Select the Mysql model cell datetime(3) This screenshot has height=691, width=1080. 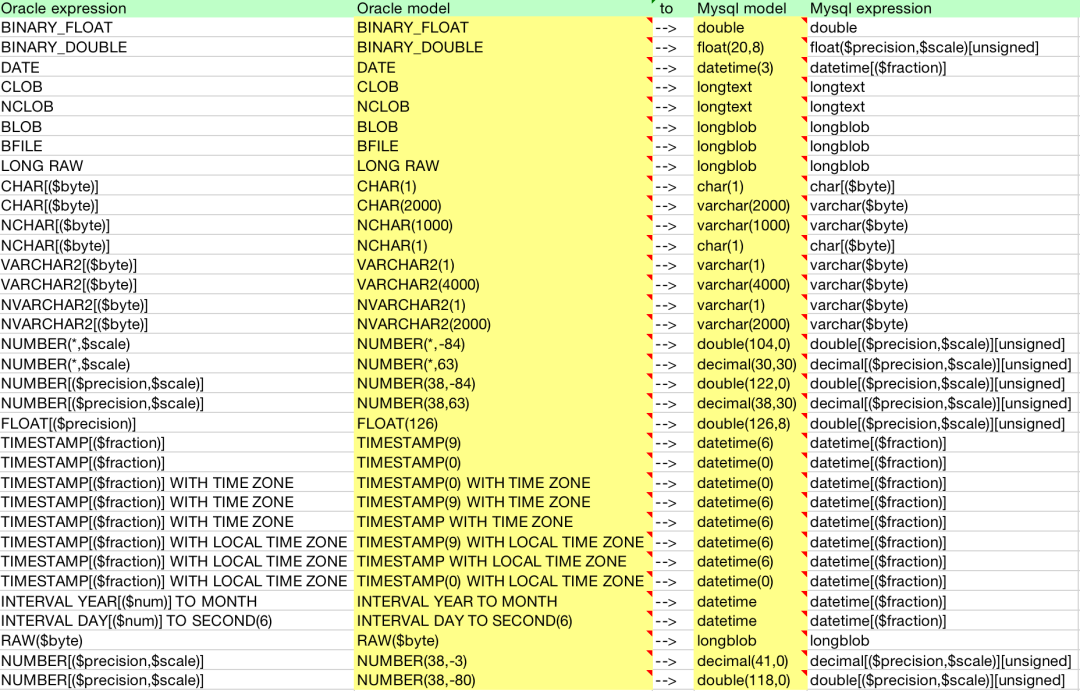pyautogui.click(x=750, y=68)
